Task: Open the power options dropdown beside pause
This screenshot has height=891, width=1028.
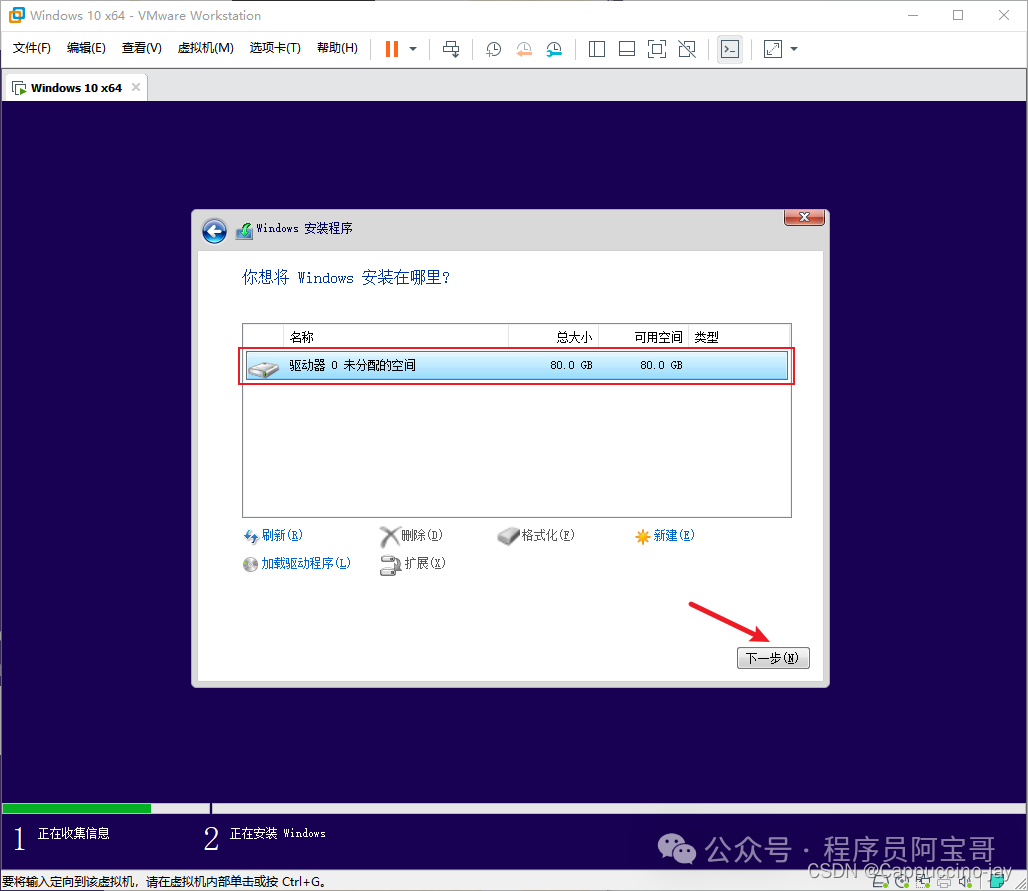Action: [x=413, y=49]
